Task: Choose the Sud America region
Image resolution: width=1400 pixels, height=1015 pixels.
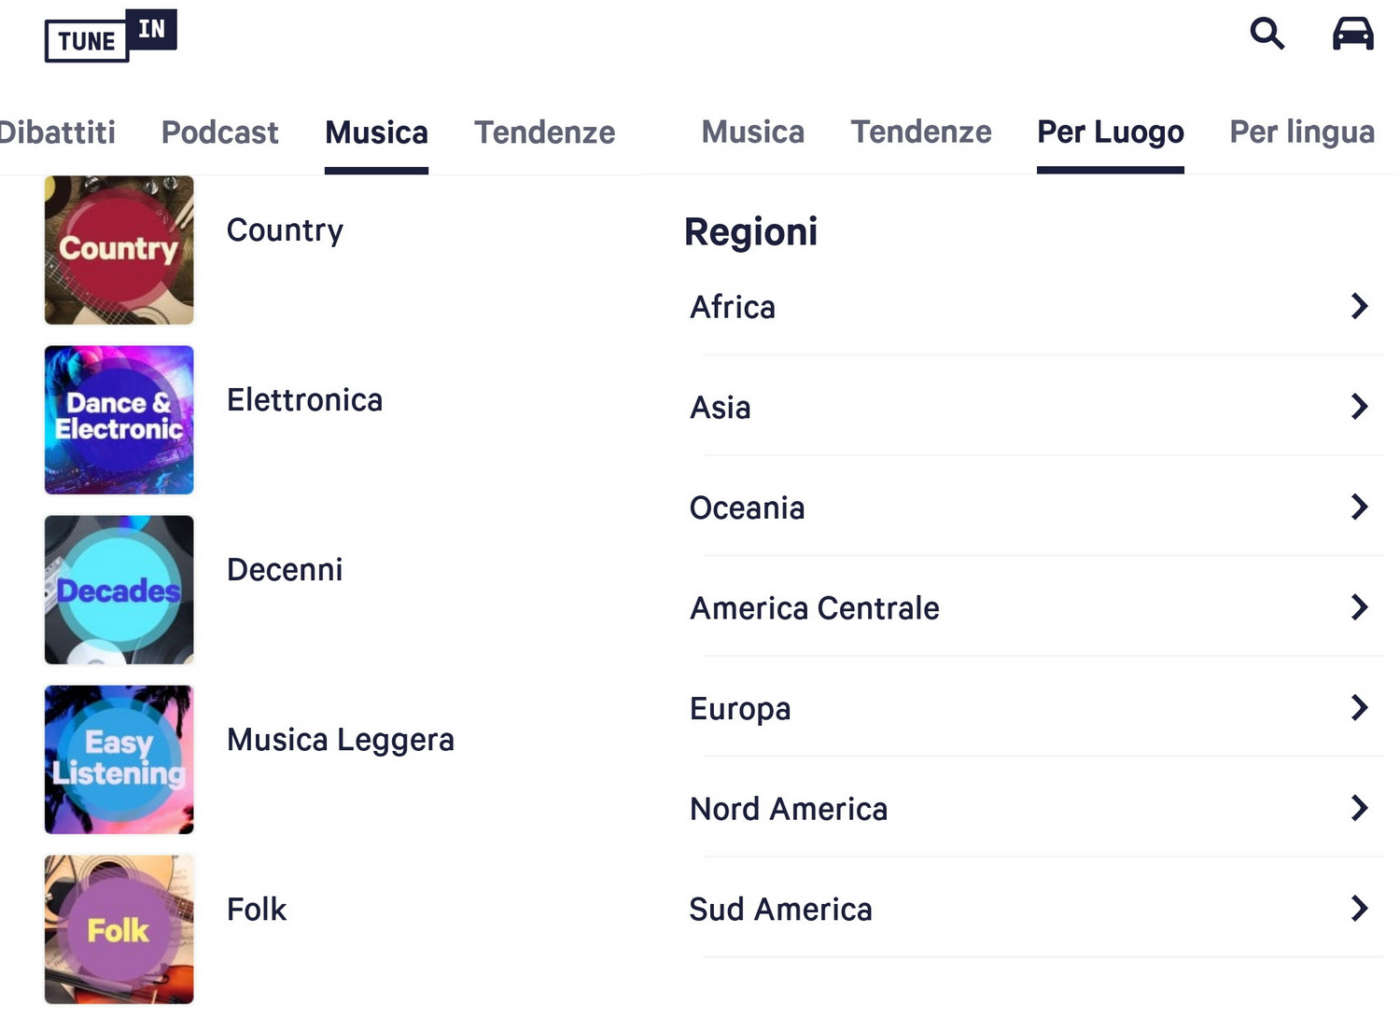Action: pyautogui.click(x=781, y=909)
